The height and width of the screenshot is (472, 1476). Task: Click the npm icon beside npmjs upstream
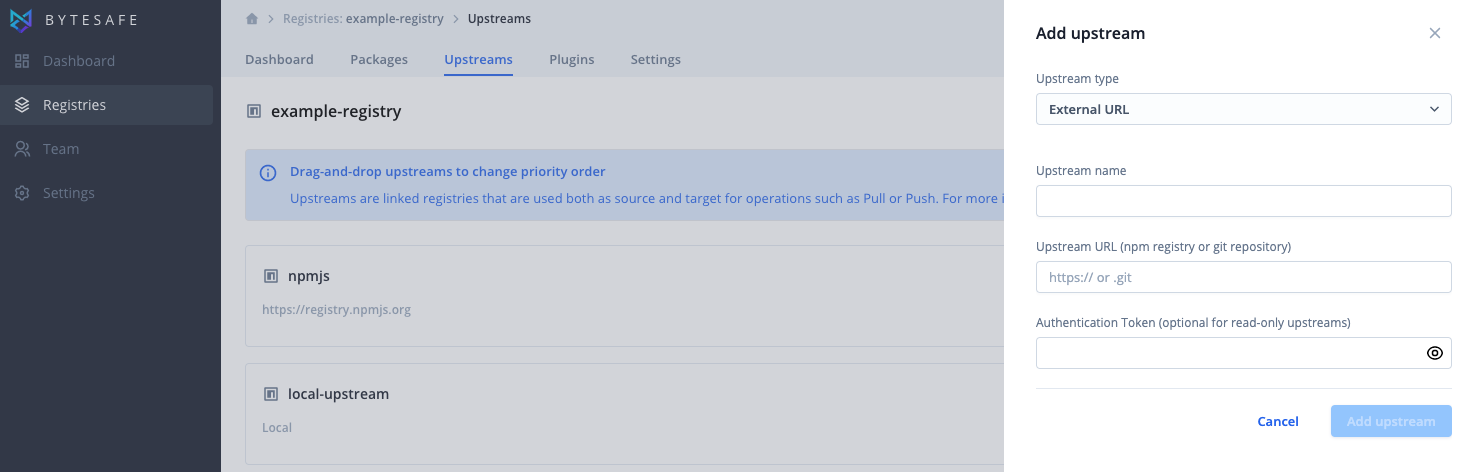point(270,276)
